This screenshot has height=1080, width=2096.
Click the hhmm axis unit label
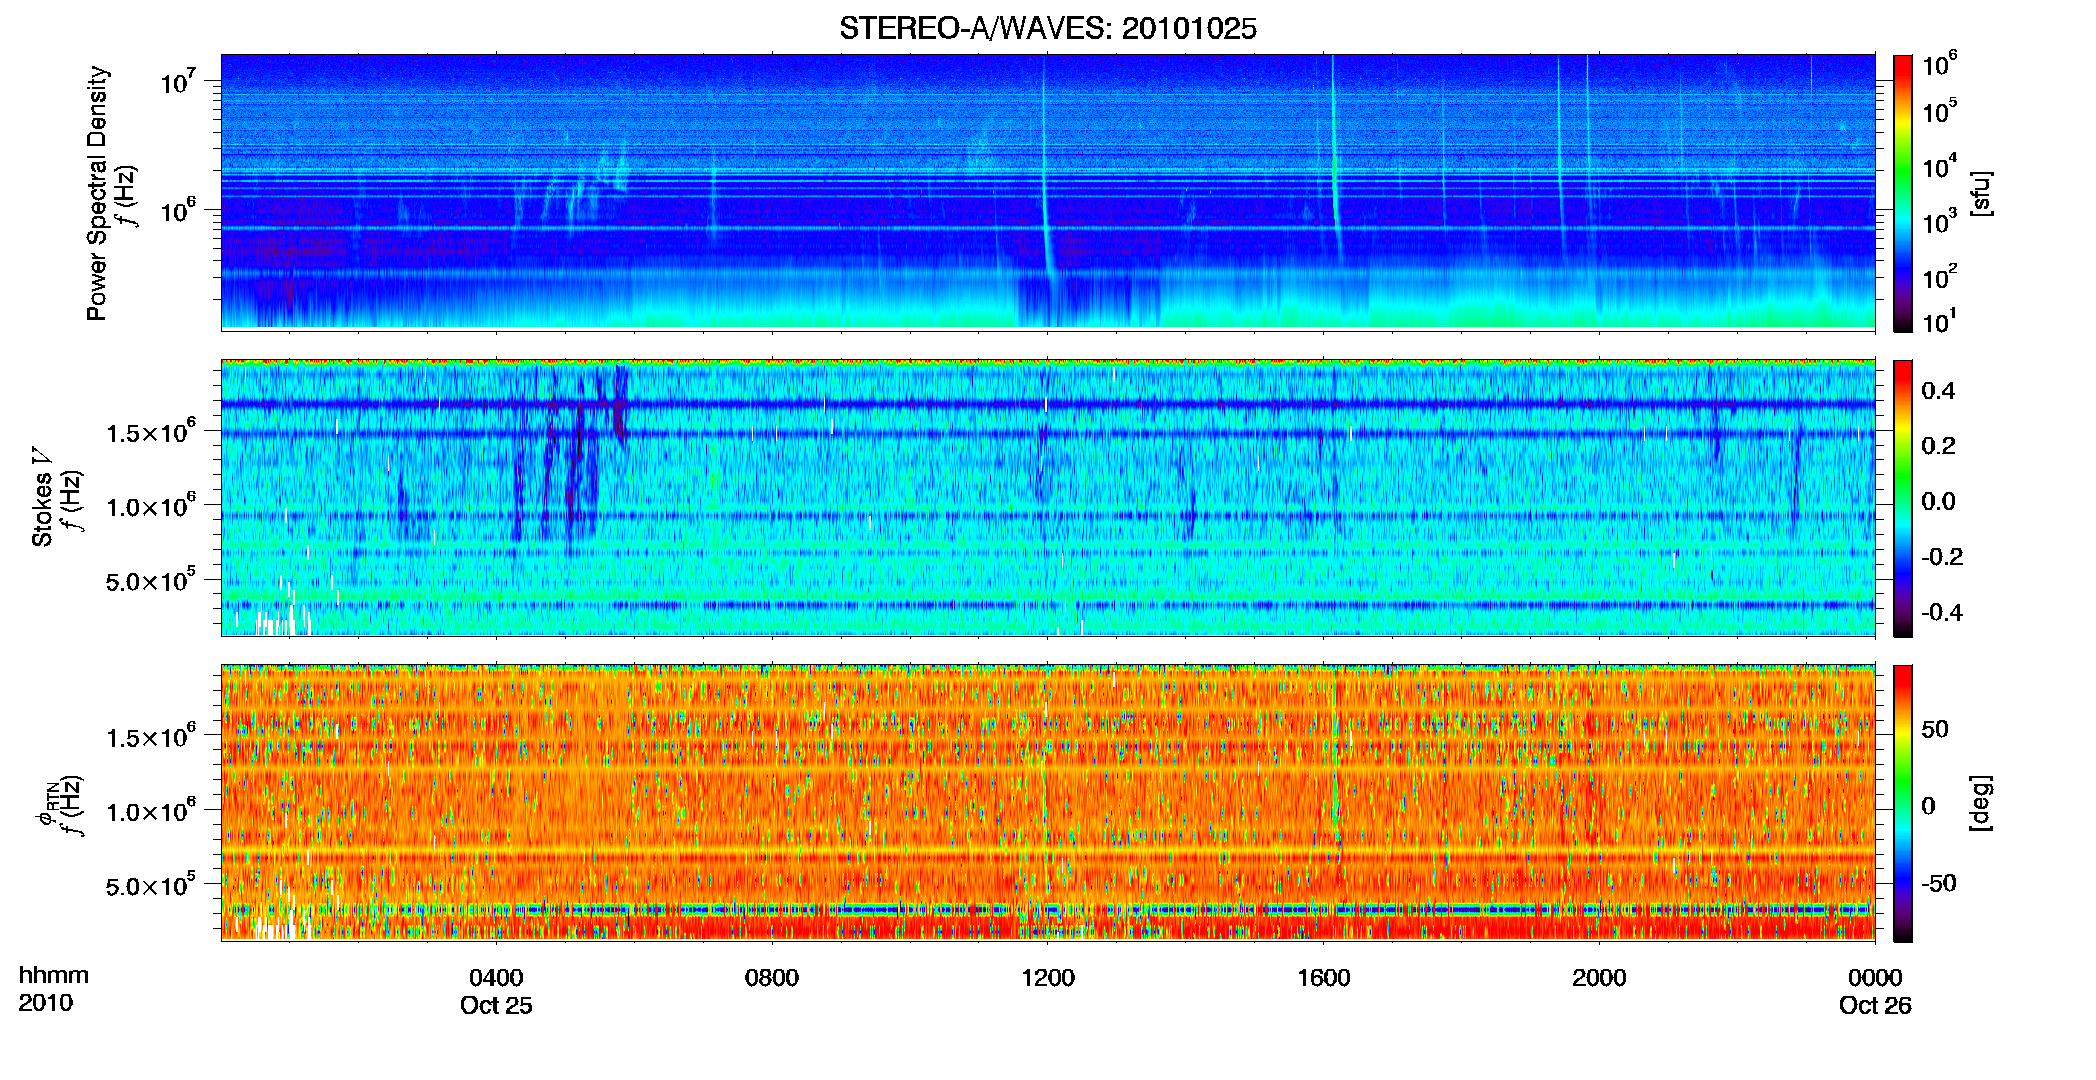click(54, 976)
